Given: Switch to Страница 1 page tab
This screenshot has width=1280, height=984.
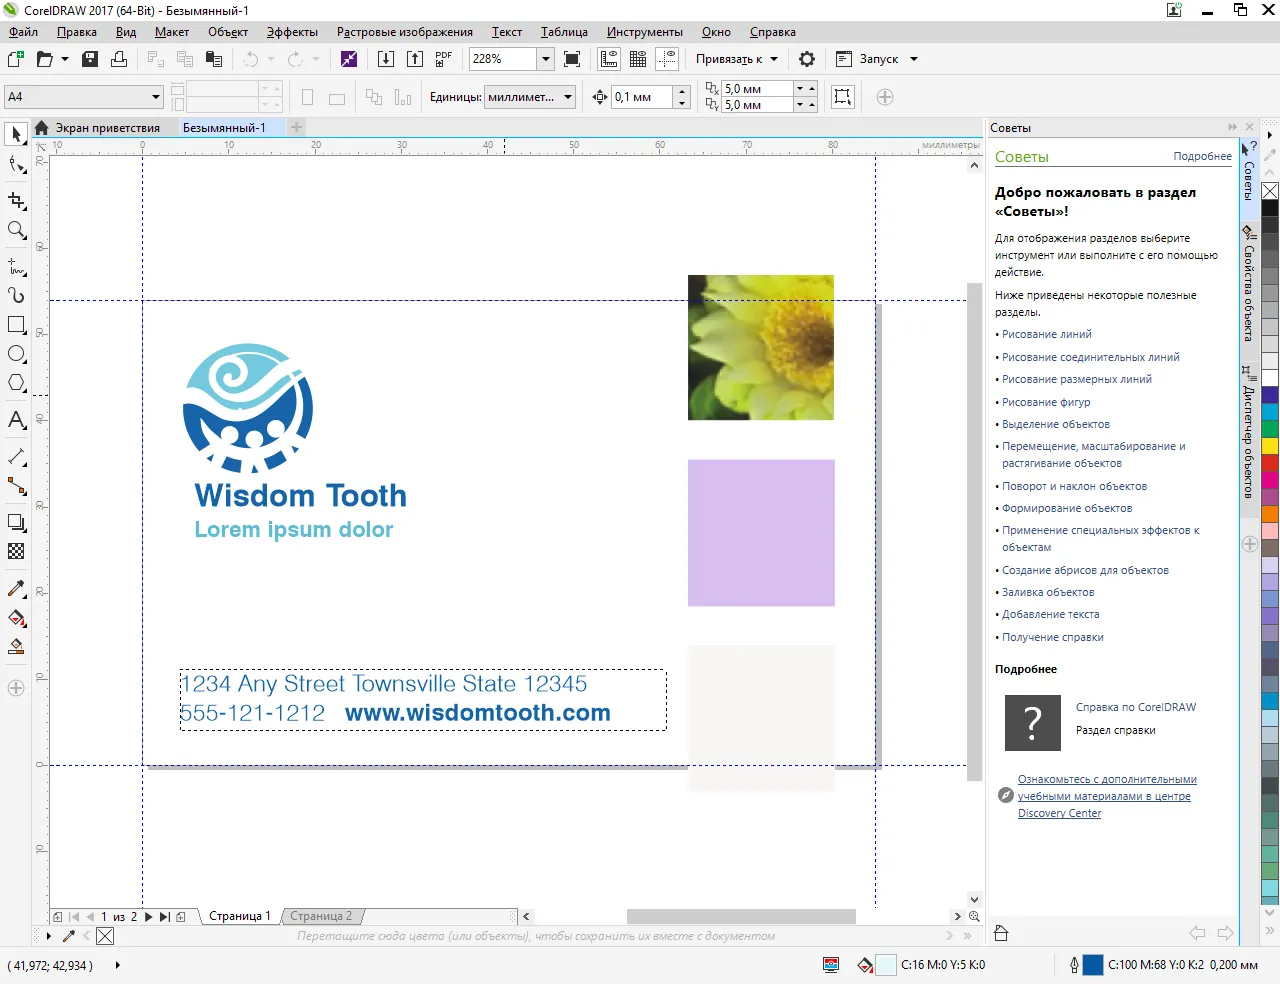Looking at the screenshot, I should point(239,916).
